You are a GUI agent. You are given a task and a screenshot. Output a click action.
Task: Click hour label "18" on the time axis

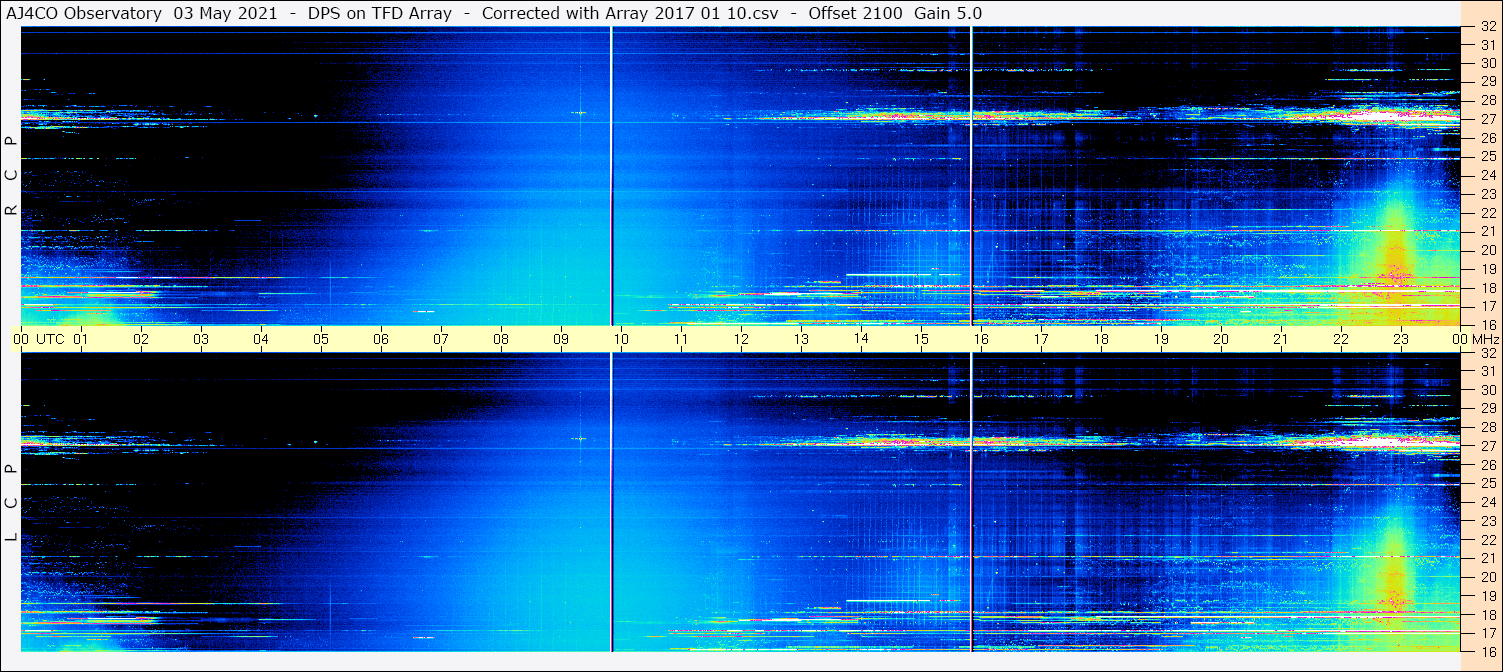pos(1101,339)
